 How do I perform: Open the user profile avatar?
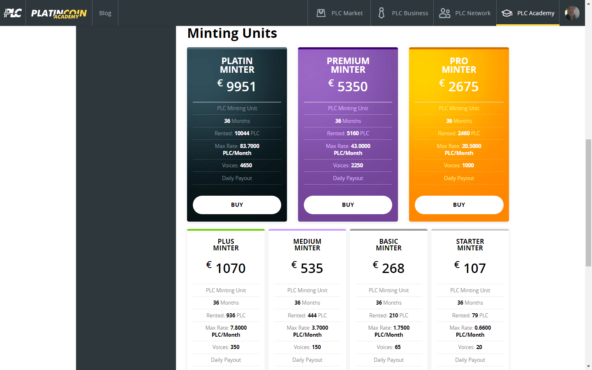(572, 13)
